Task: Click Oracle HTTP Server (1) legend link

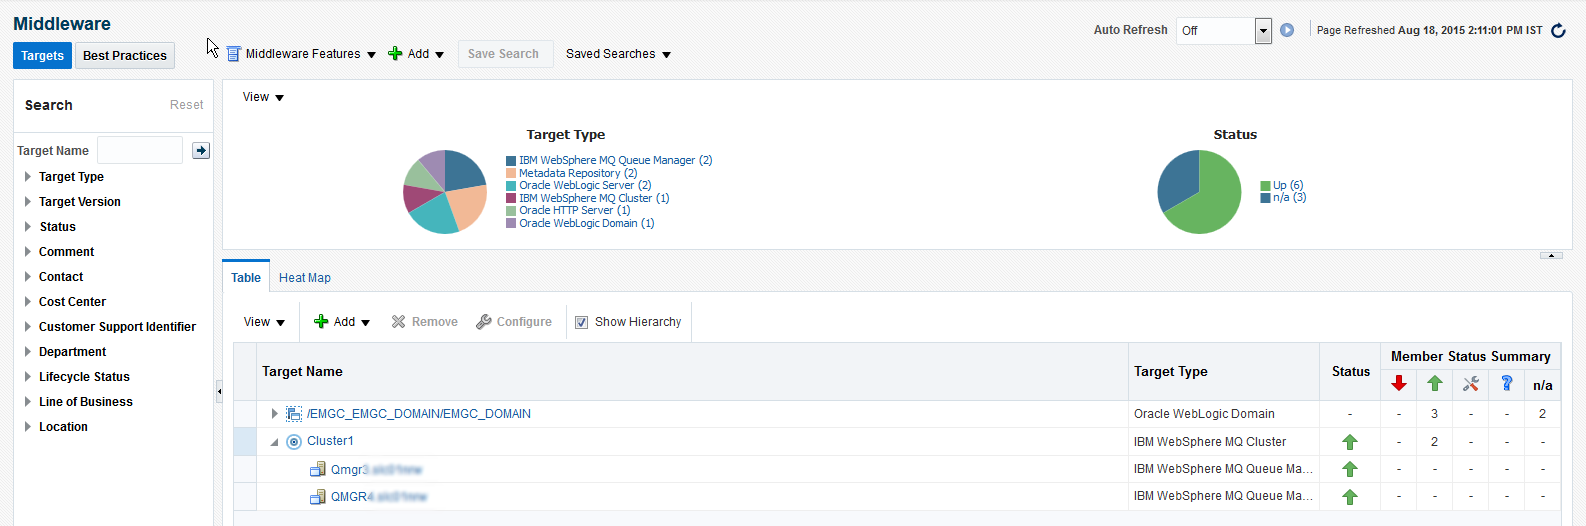Action: pos(574,210)
